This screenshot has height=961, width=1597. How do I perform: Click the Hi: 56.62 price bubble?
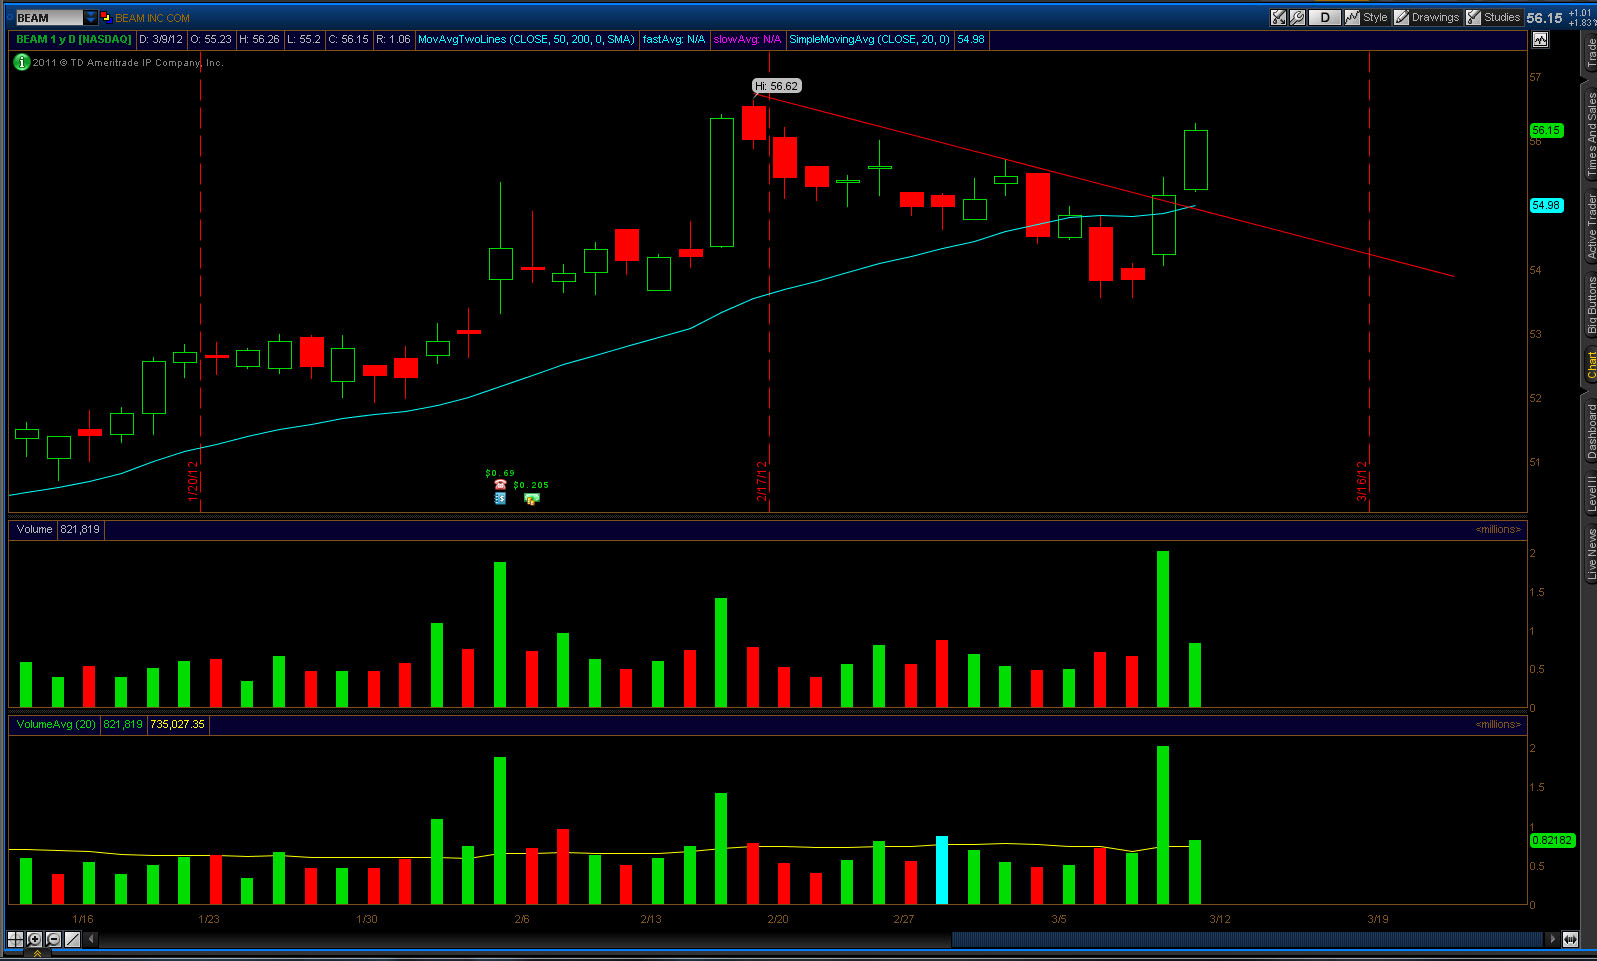776,86
